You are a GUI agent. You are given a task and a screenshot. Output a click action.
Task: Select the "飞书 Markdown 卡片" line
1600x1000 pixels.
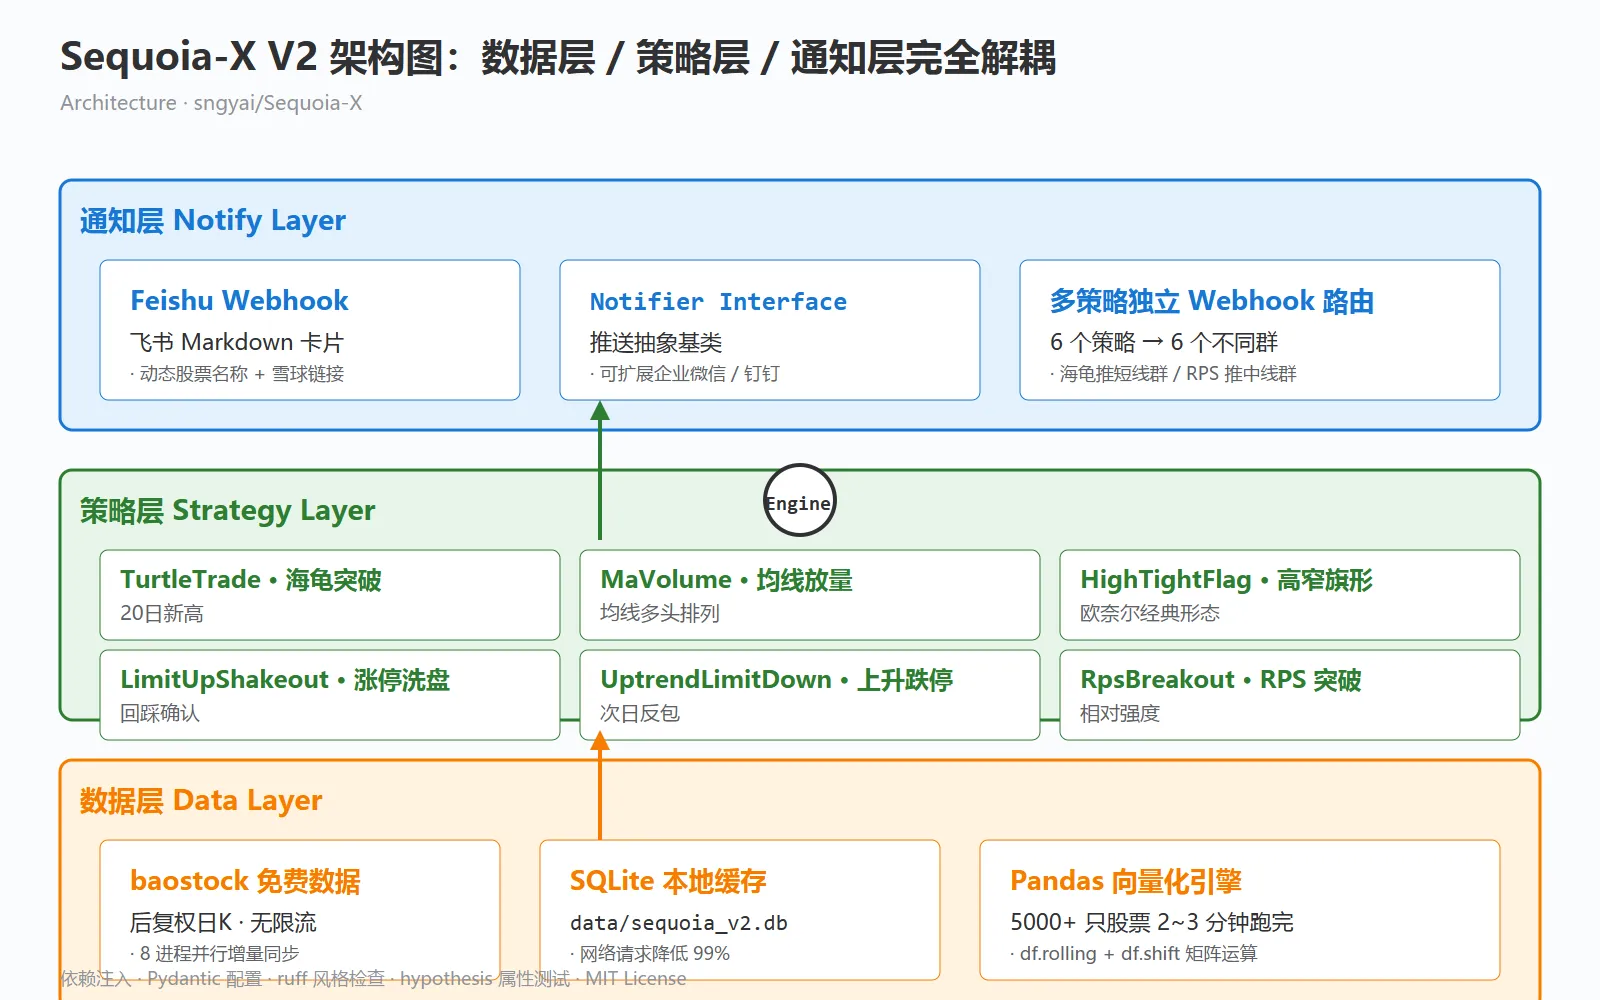pos(237,342)
